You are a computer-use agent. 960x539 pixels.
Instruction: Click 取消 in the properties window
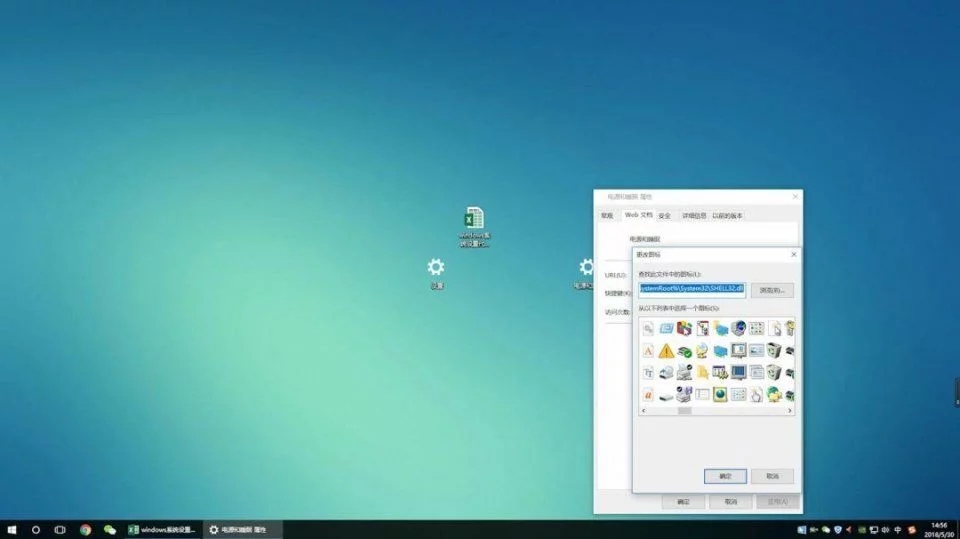tap(730, 502)
